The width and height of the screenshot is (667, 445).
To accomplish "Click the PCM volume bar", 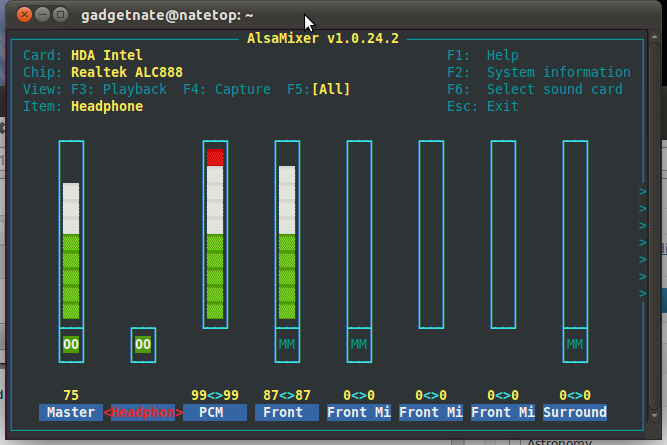I will [215, 234].
